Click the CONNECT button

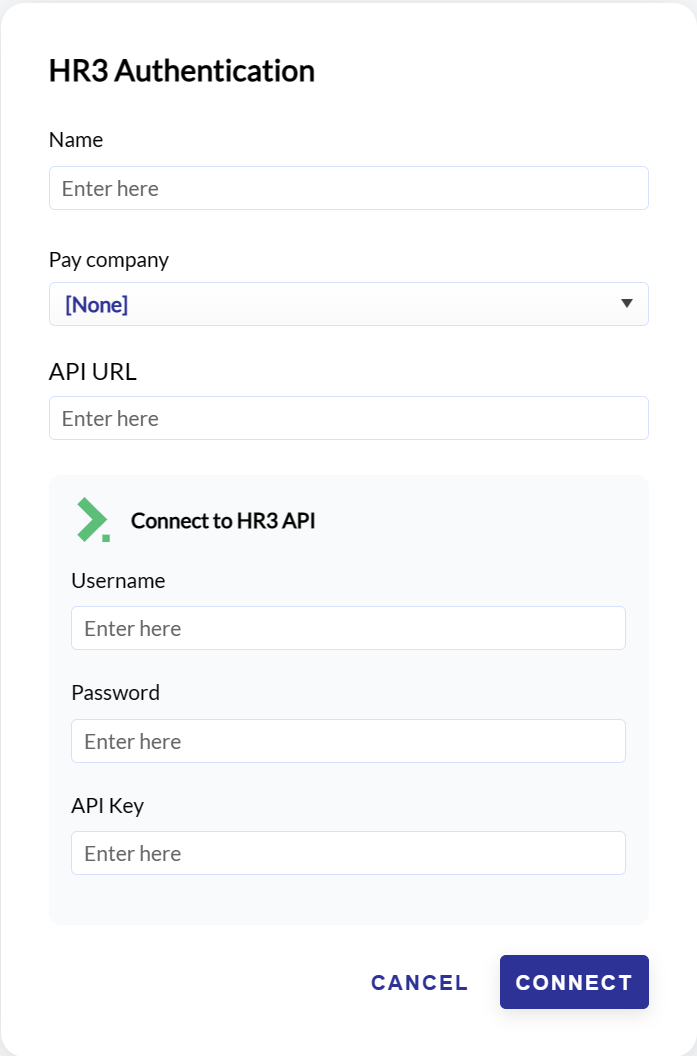tap(574, 982)
